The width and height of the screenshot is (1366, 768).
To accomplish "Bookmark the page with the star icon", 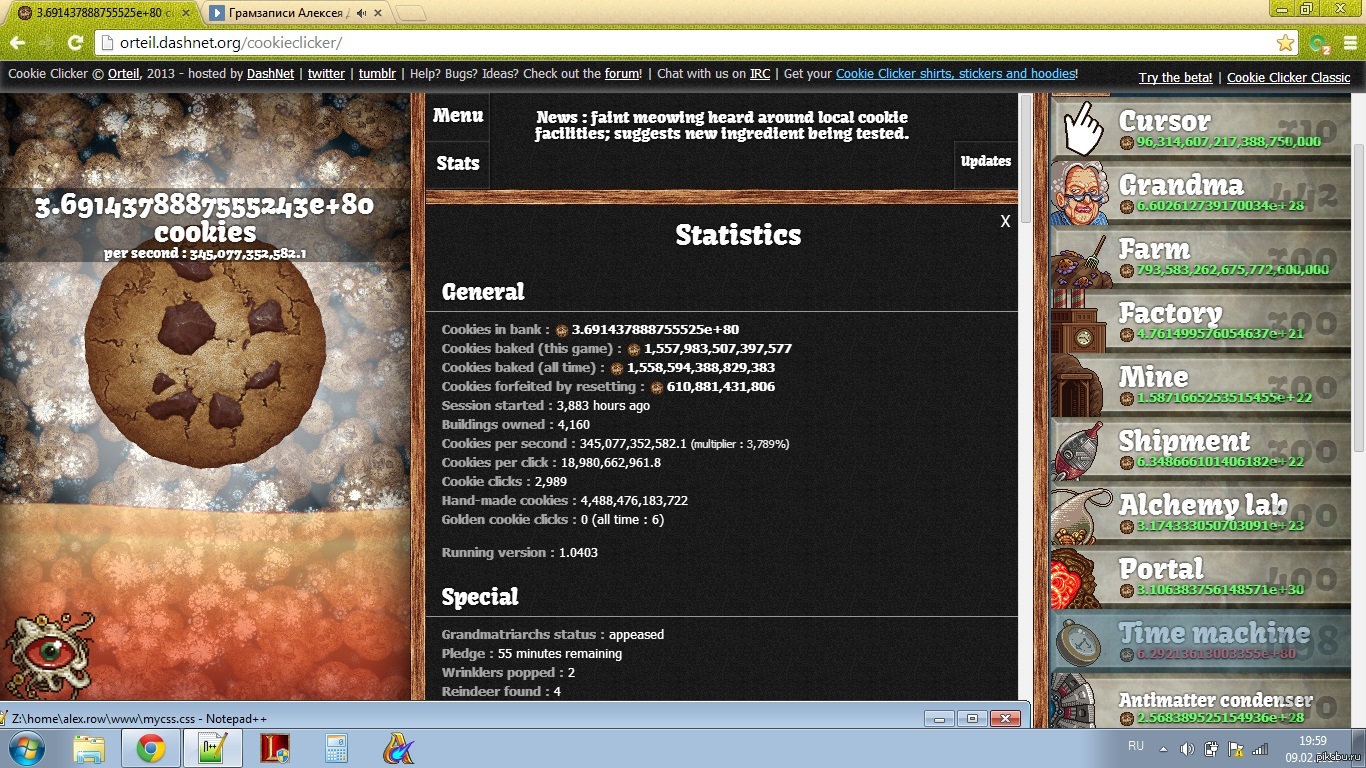I will [x=1284, y=44].
